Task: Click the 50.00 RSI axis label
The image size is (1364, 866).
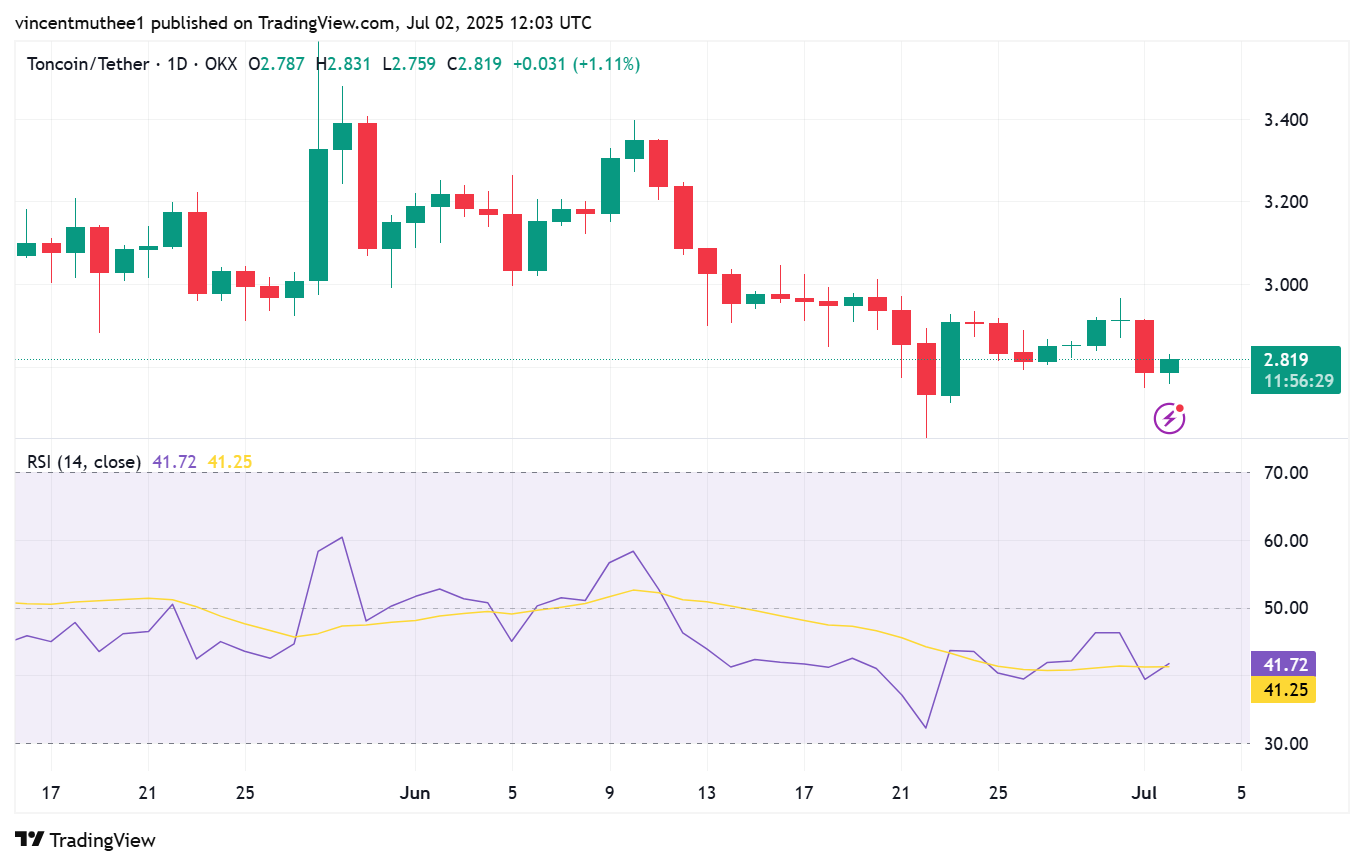Action: (1286, 608)
